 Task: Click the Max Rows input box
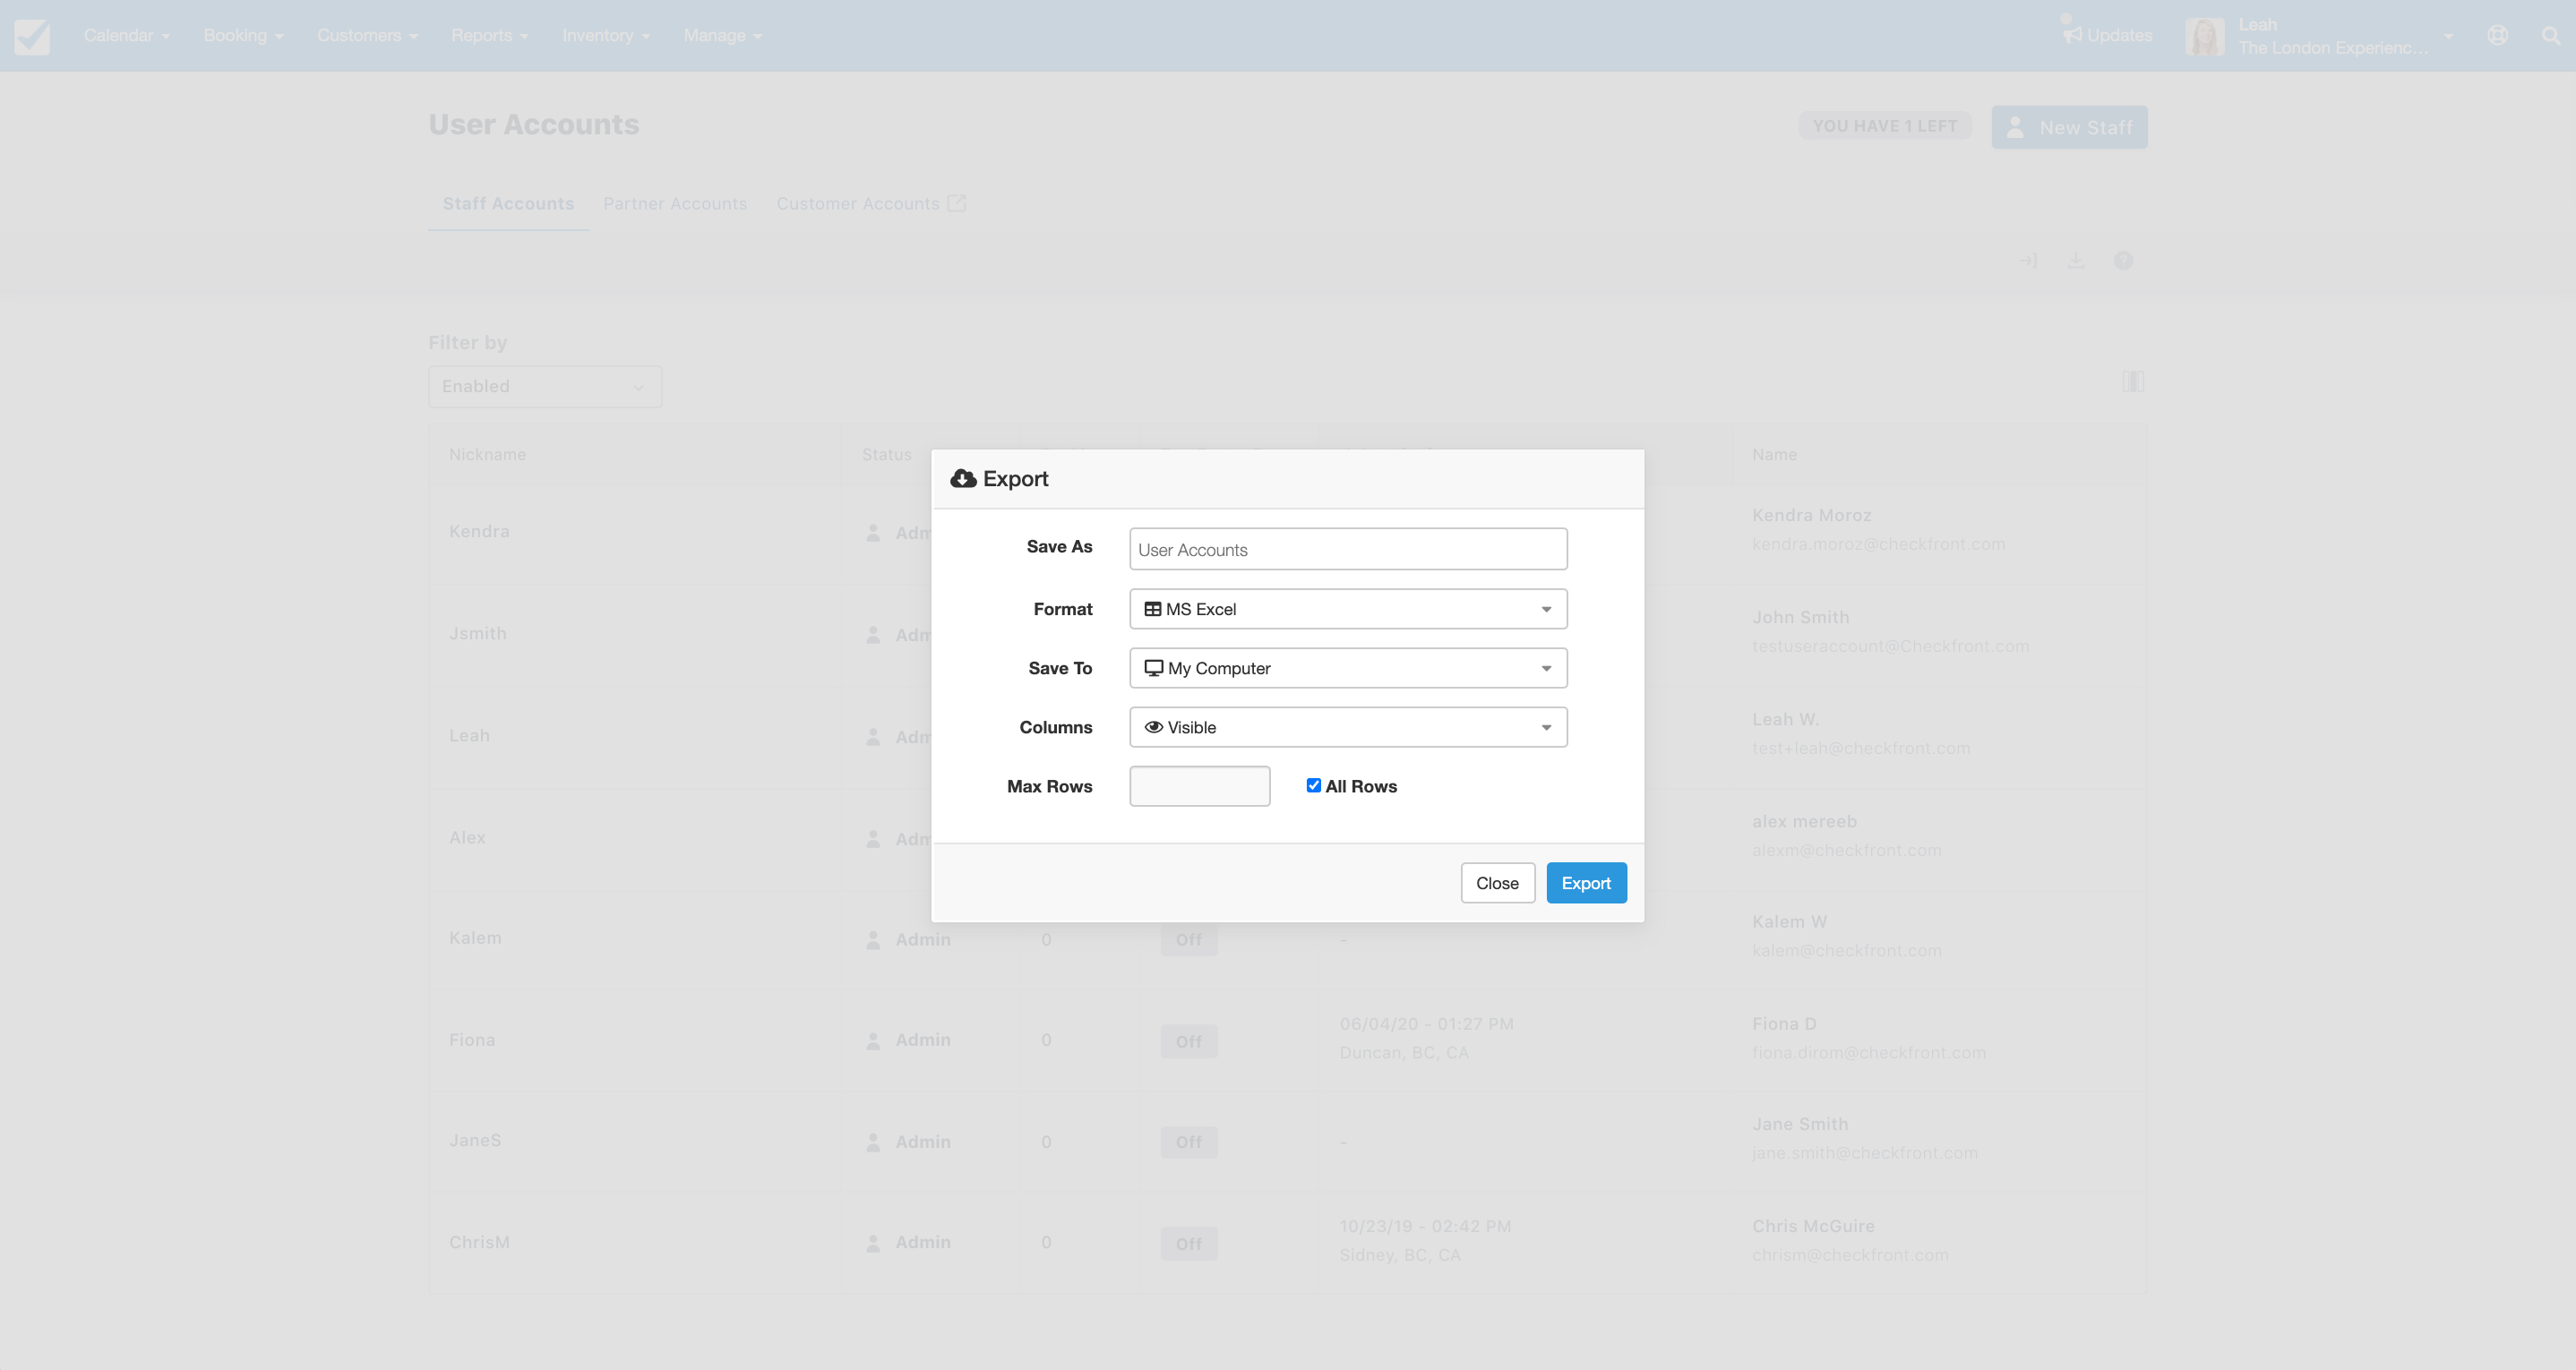pyautogui.click(x=1200, y=786)
